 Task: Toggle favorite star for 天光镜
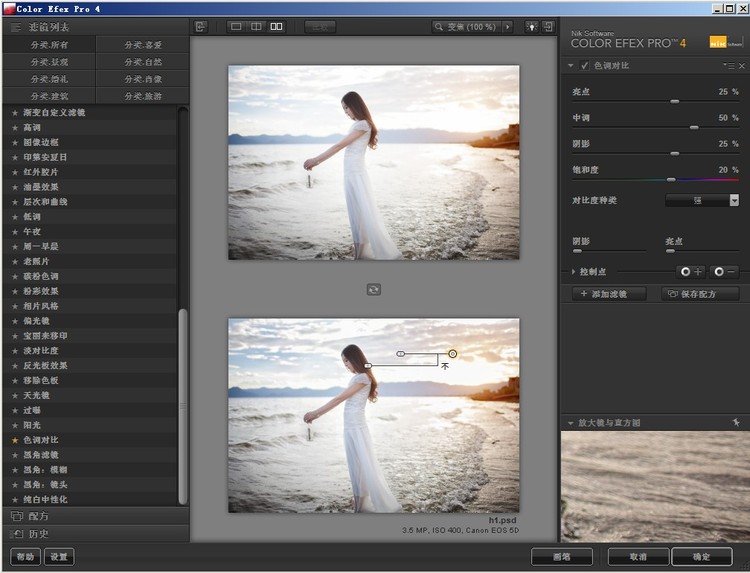tap(15, 396)
